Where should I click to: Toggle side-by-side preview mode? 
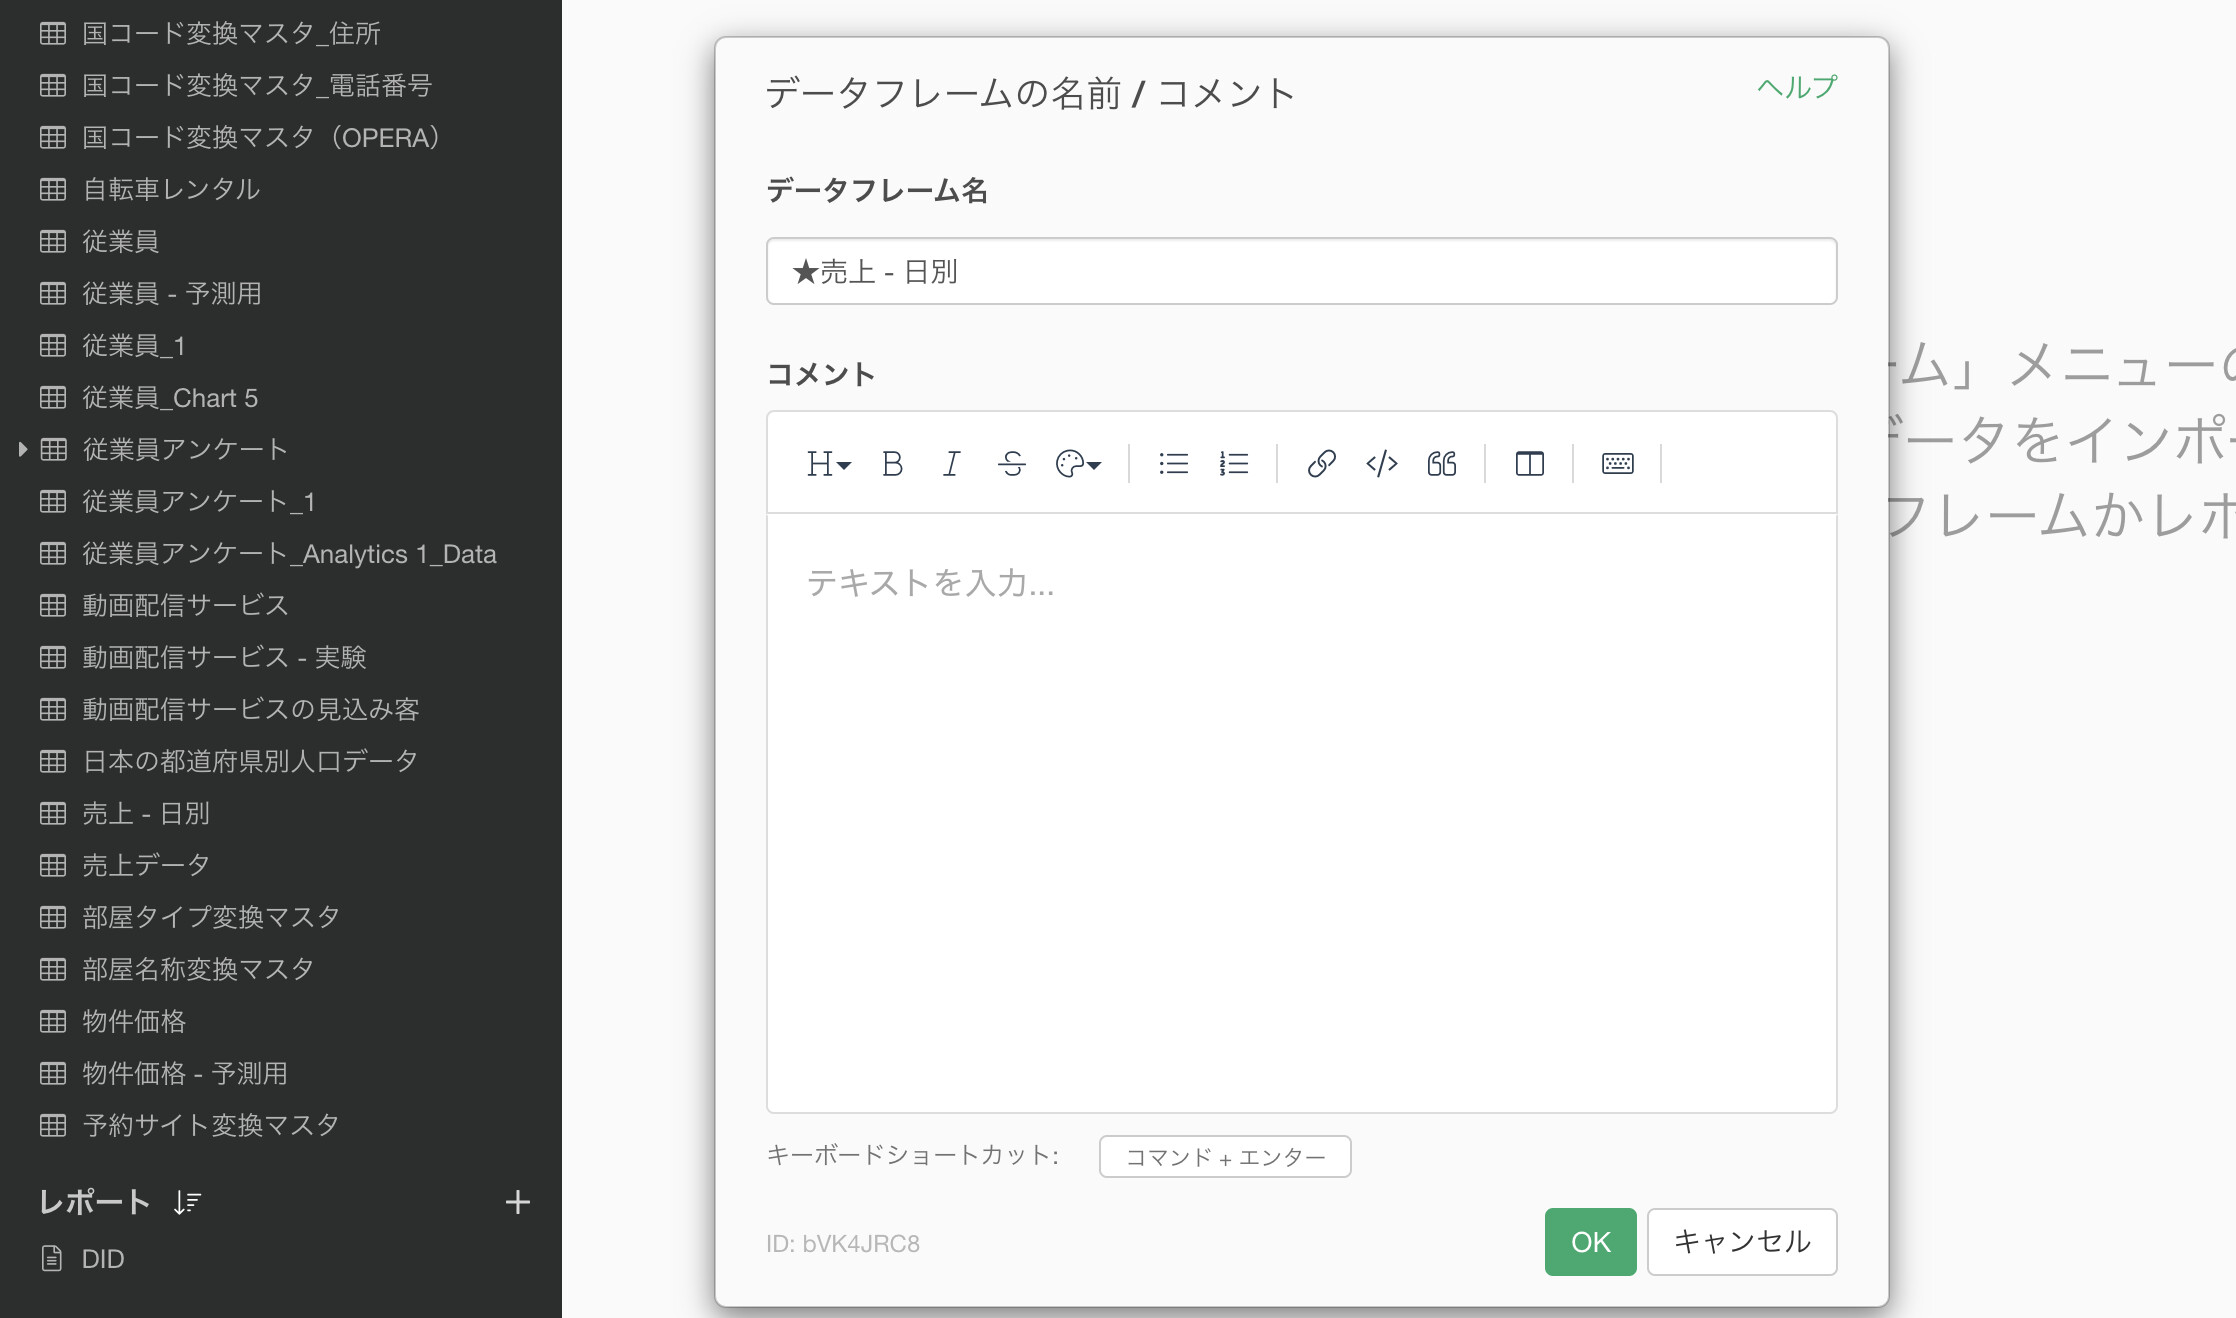(x=1529, y=464)
